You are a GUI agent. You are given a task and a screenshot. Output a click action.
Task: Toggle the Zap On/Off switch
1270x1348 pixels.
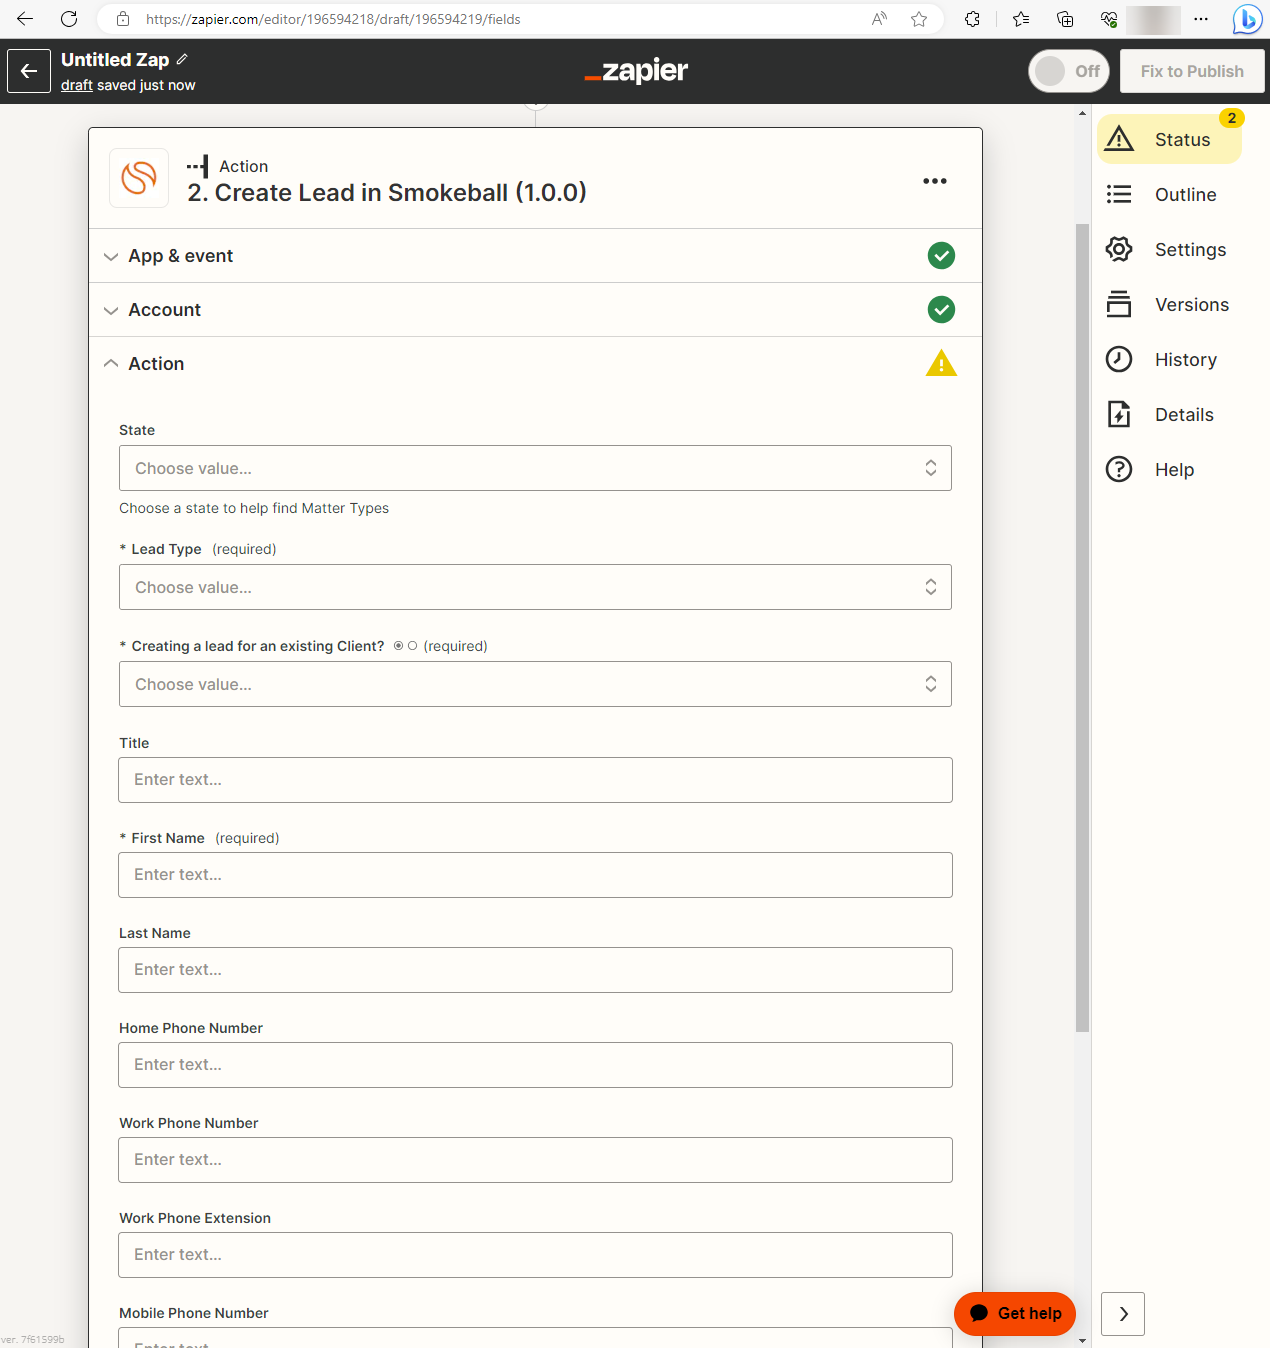click(1069, 71)
